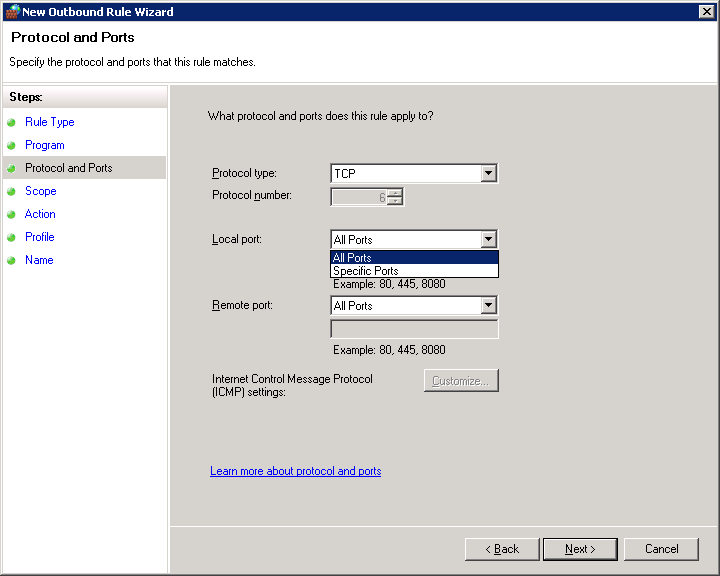Decrease protocol number with down spinner
The image size is (720, 576).
click(x=395, y=201)
